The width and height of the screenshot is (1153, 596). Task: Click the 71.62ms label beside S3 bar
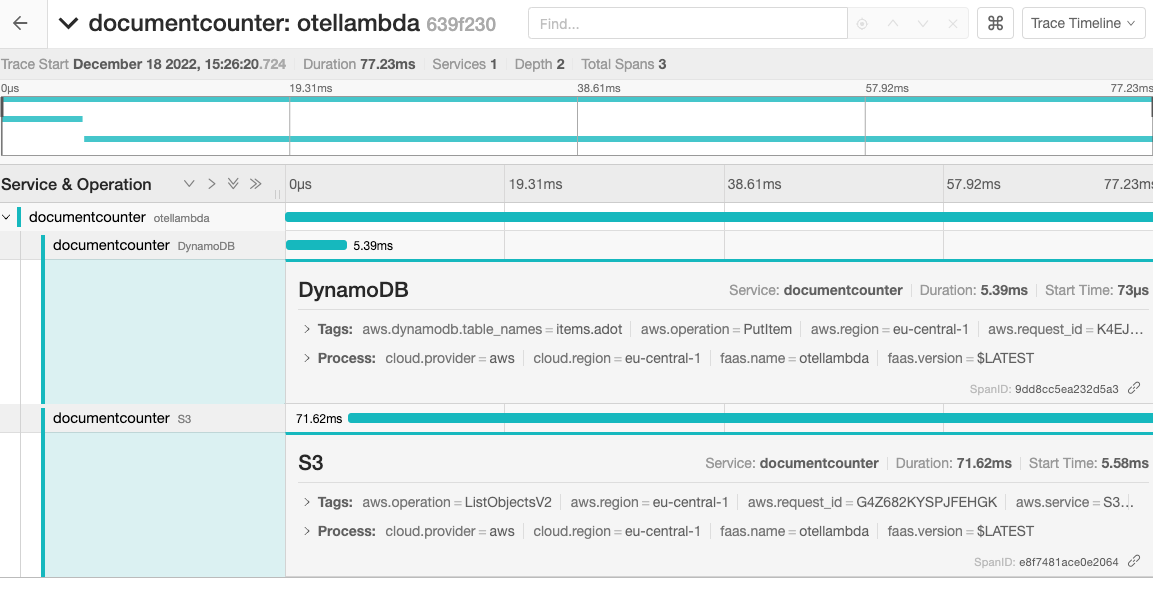[319, 419]
